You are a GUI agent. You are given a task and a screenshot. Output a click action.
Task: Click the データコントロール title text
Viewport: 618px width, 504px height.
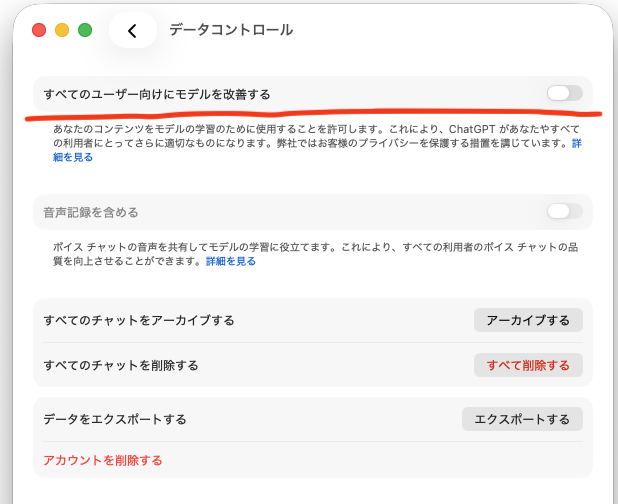coord(231,30)
